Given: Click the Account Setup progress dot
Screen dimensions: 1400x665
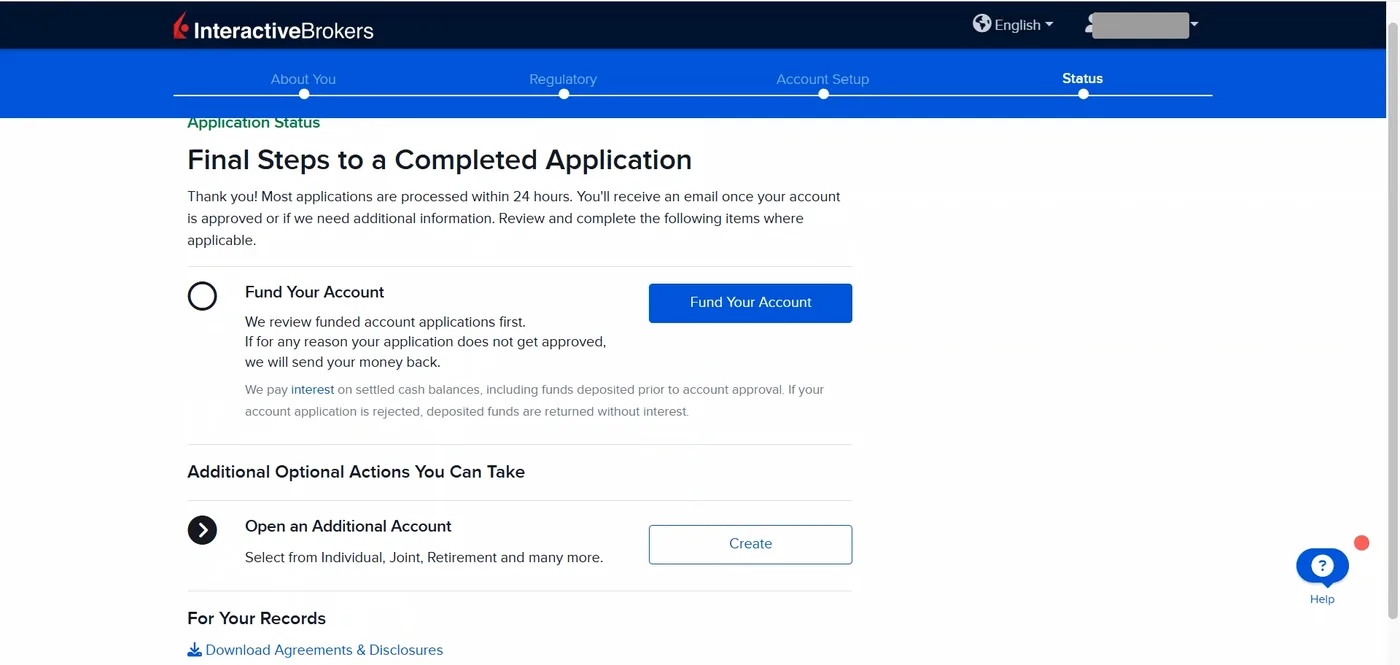Looking at the screenshot, I should pos(823,94).
